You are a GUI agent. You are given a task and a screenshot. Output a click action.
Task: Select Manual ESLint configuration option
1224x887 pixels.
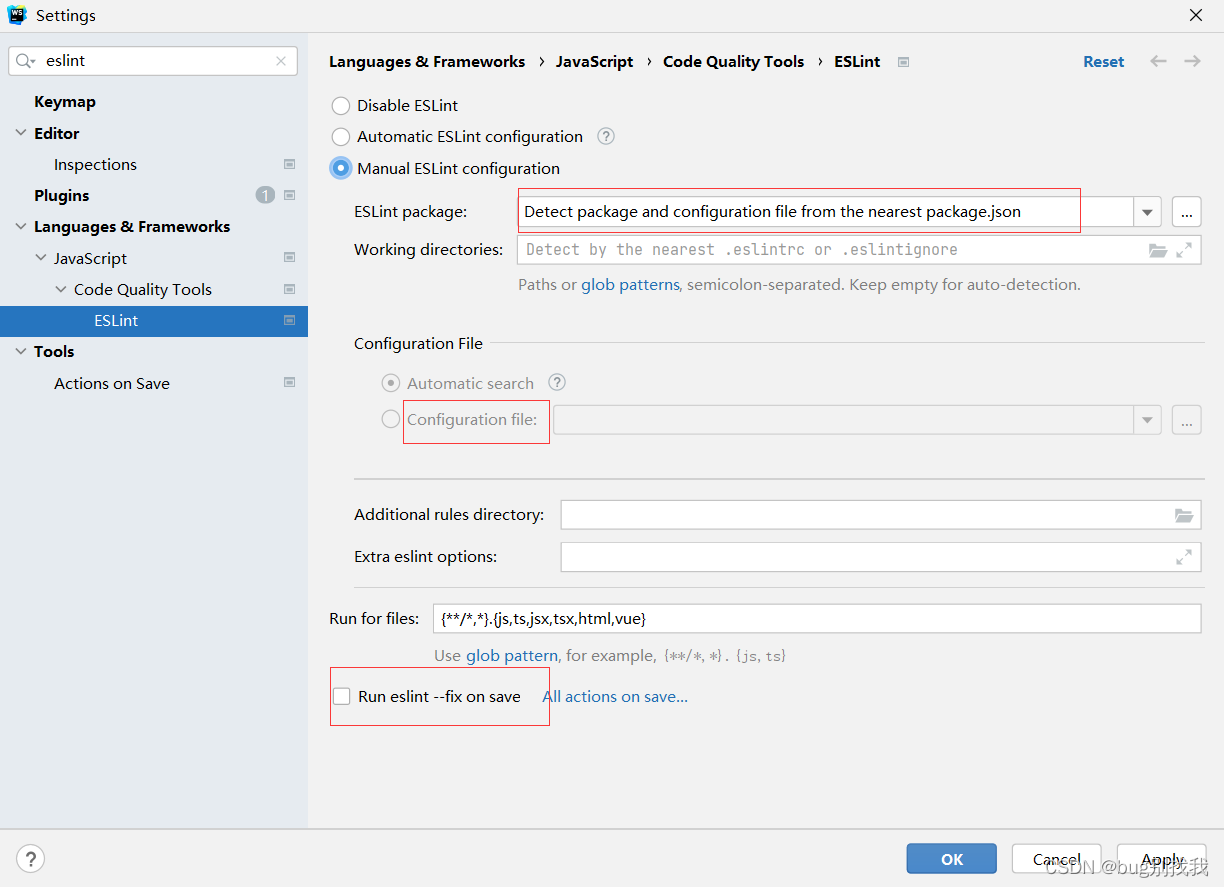coord(341,168)
